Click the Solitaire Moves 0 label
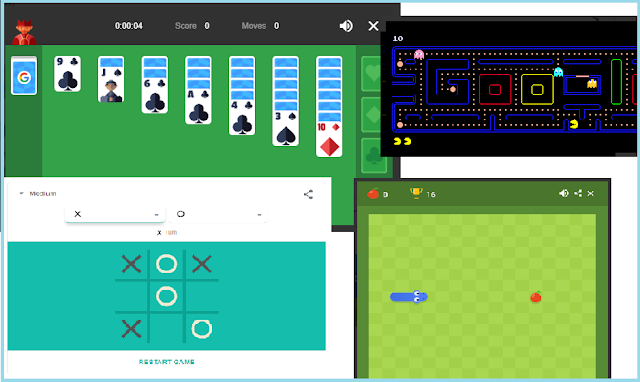The height and width of the screenshot is (382, 640). point(260,26)
